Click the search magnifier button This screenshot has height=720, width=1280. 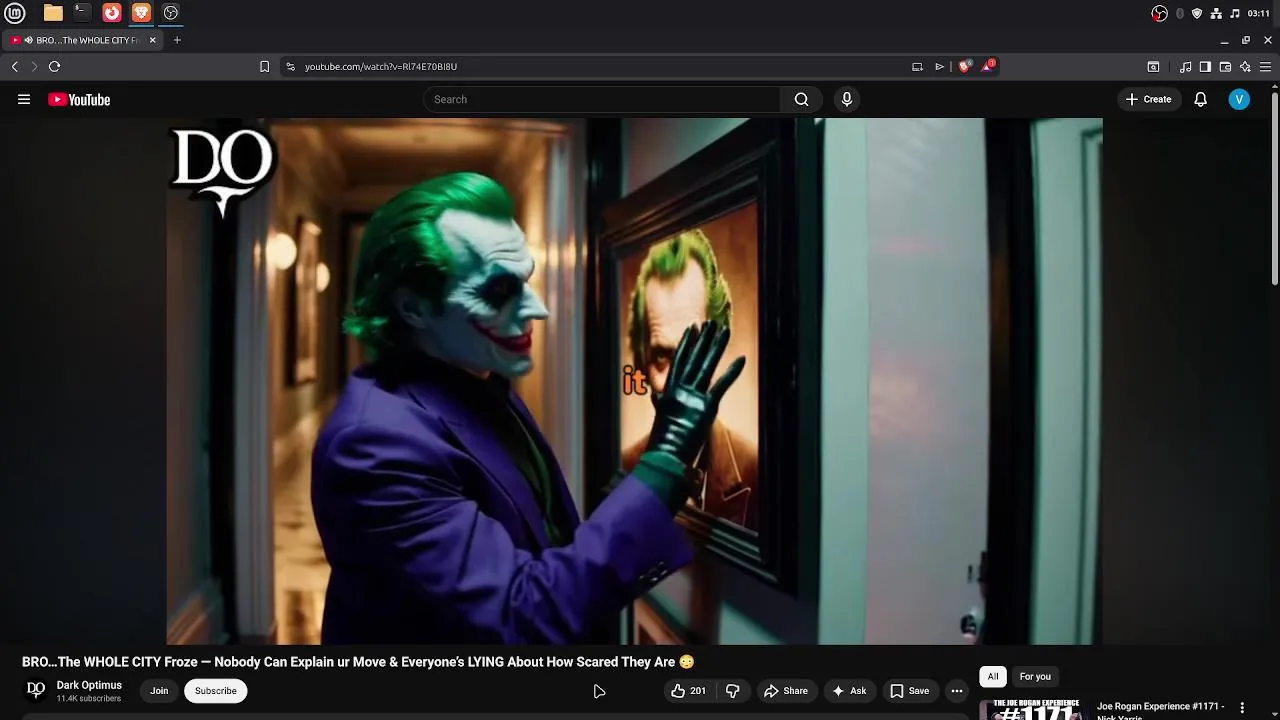pyautogui.click(x=801, y=99)
